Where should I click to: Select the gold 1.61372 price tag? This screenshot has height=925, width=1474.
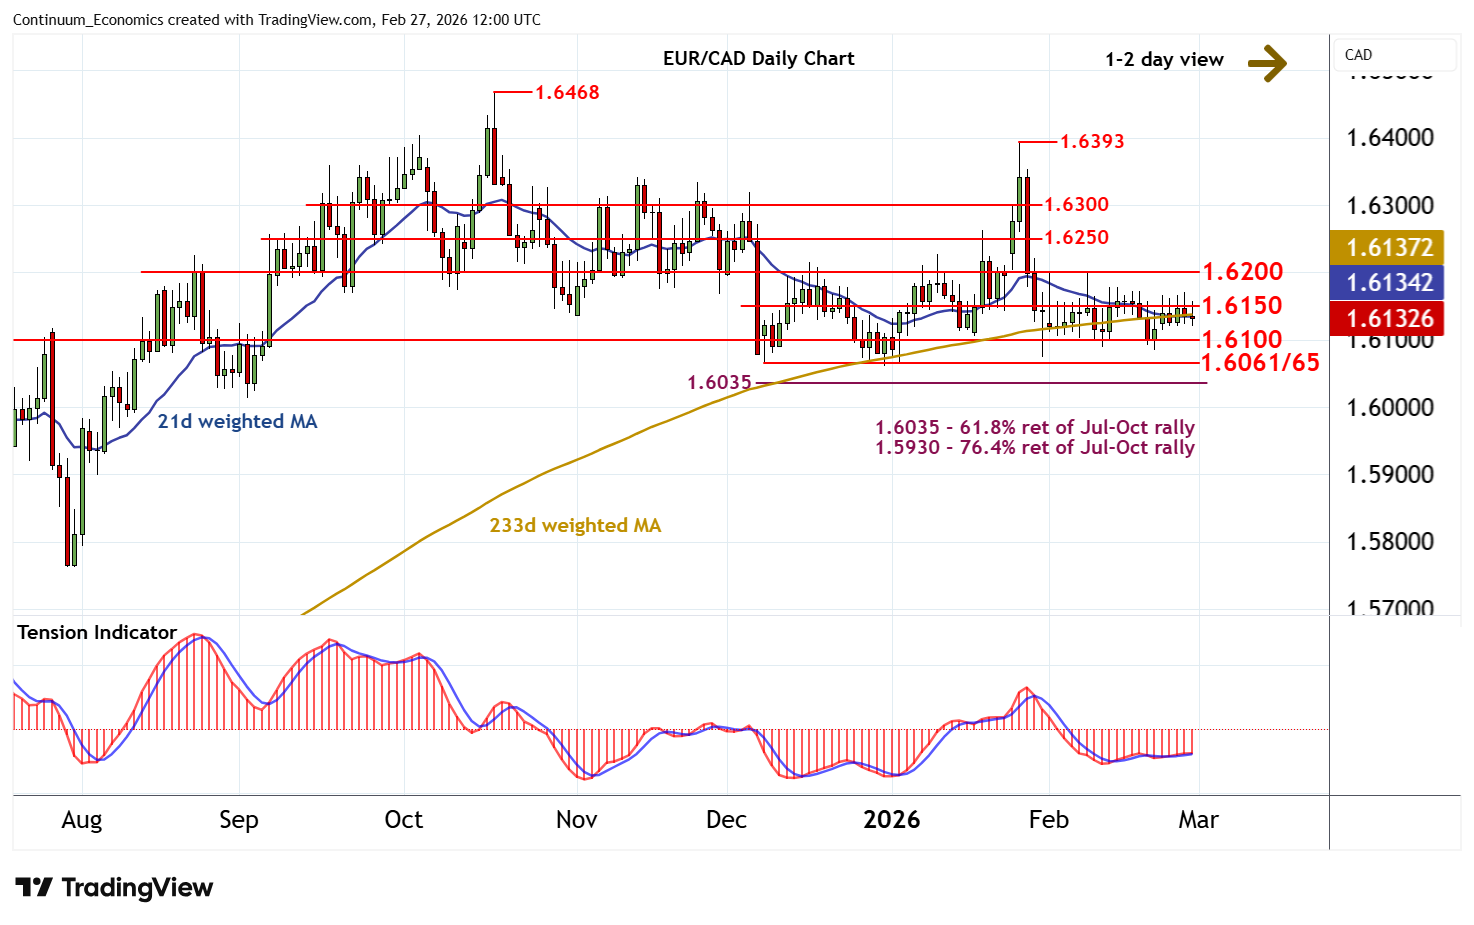(1388, 247)
